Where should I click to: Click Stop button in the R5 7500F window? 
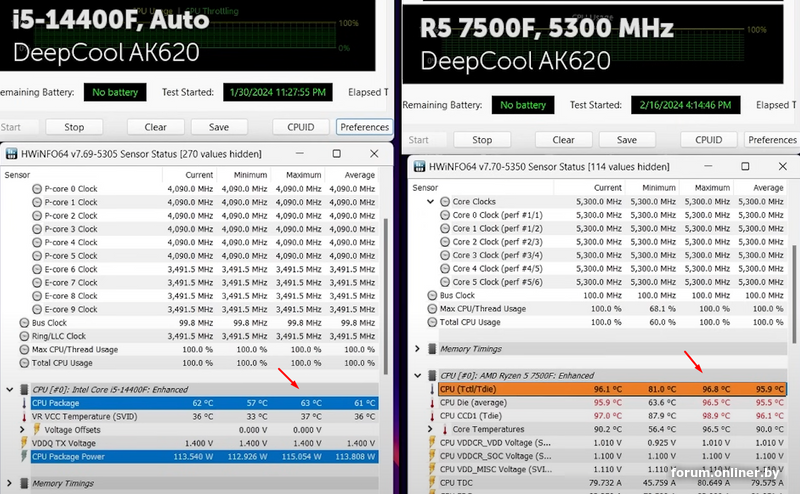pos(482,140)
